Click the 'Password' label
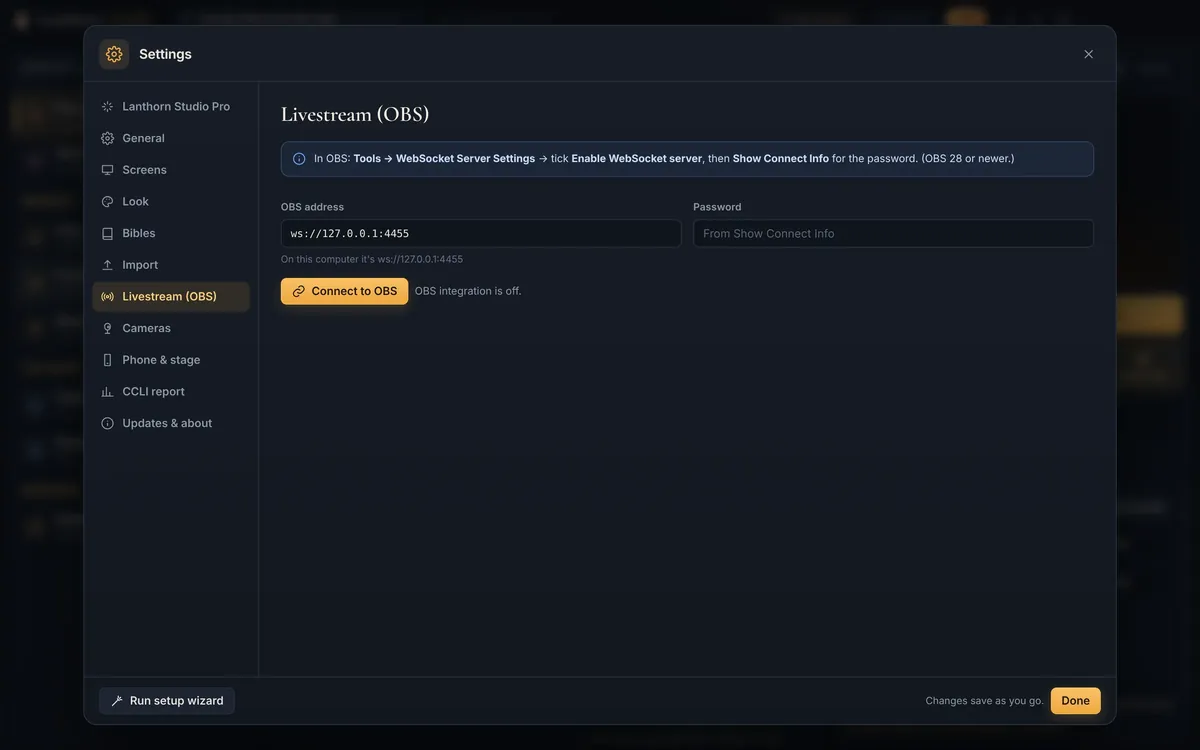The width and height of the screenshot is (1200, 750). 717,207
